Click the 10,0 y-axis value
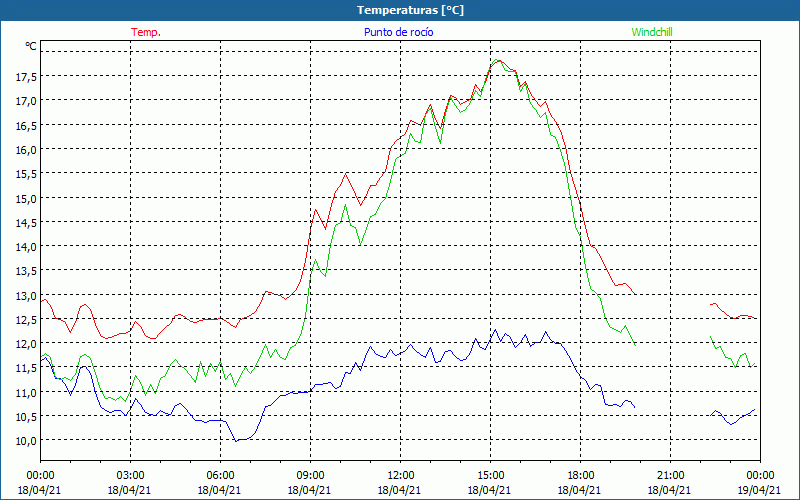 point(26,441)
